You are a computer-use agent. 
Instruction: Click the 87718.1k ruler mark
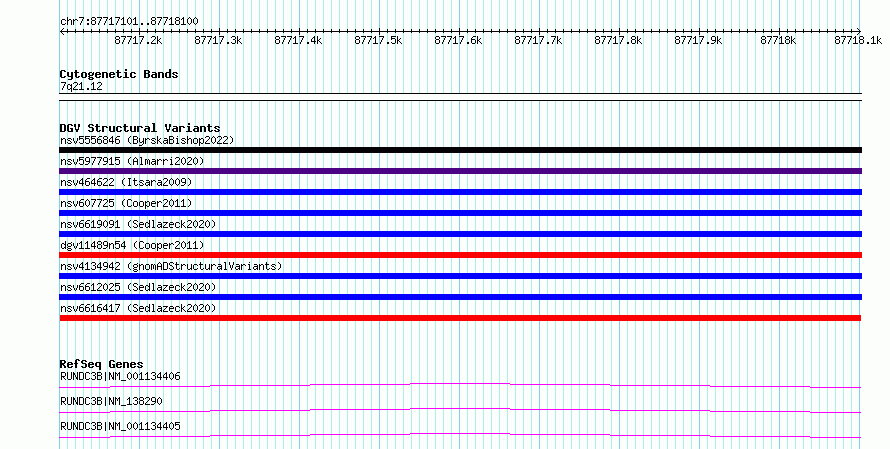[x=858, y=40]
